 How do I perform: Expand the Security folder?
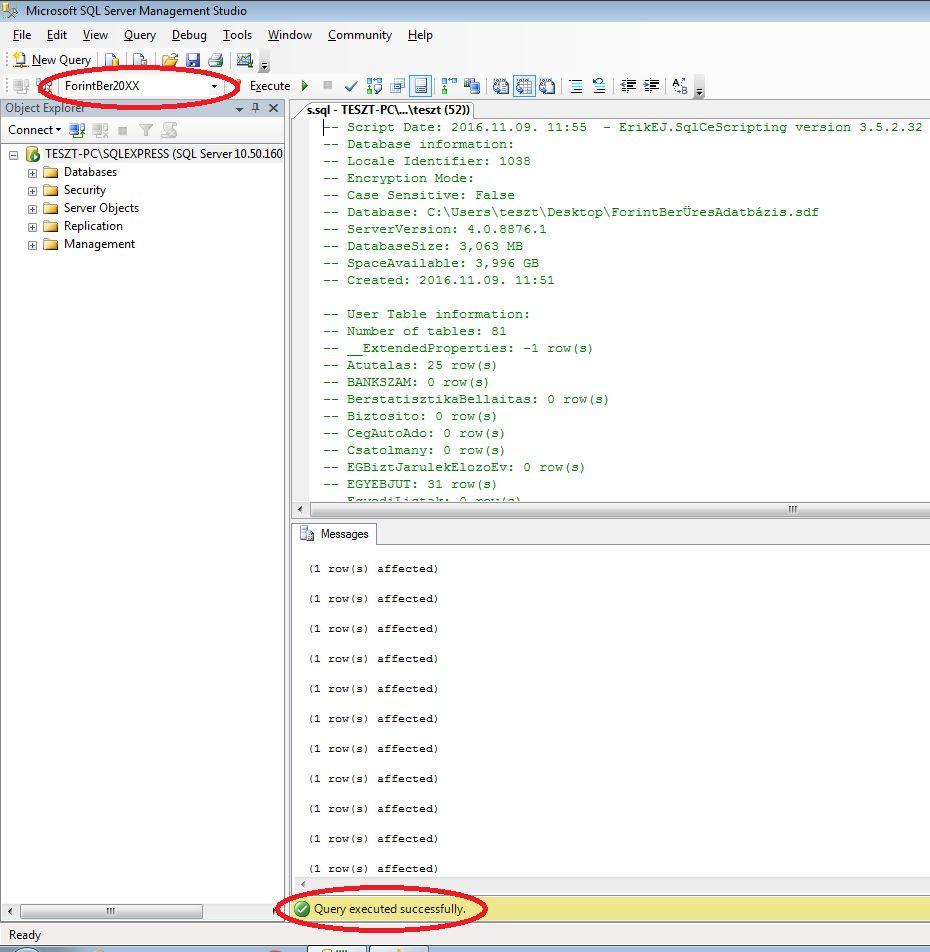coord(32,191)
